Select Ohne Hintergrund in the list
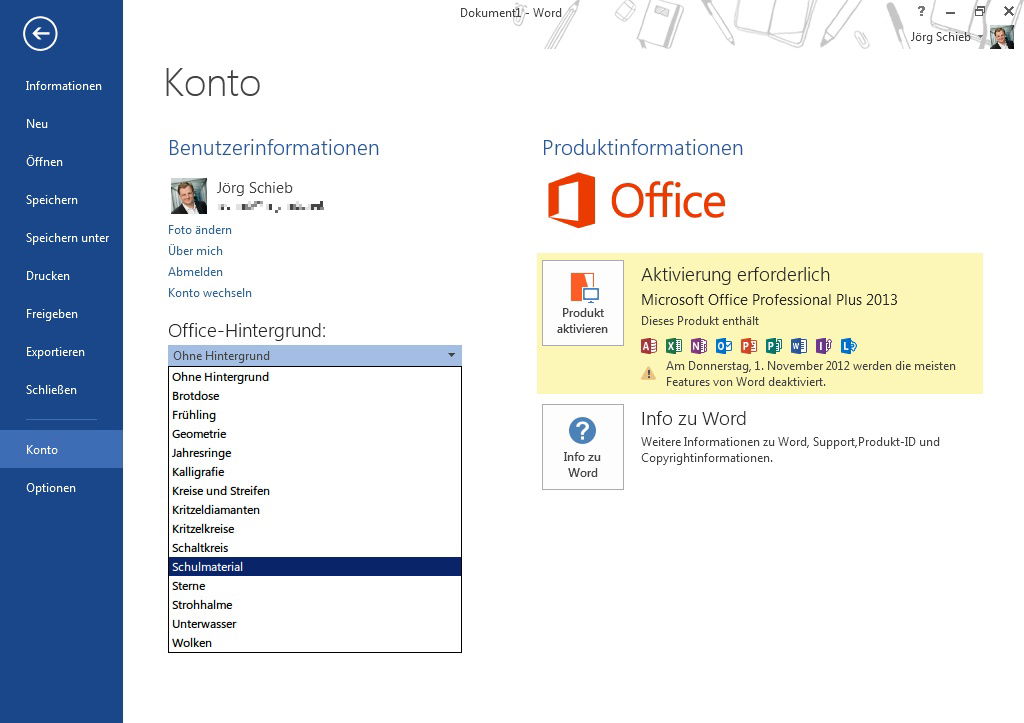Screen dimensions: 1024x723 click(315, 377)
